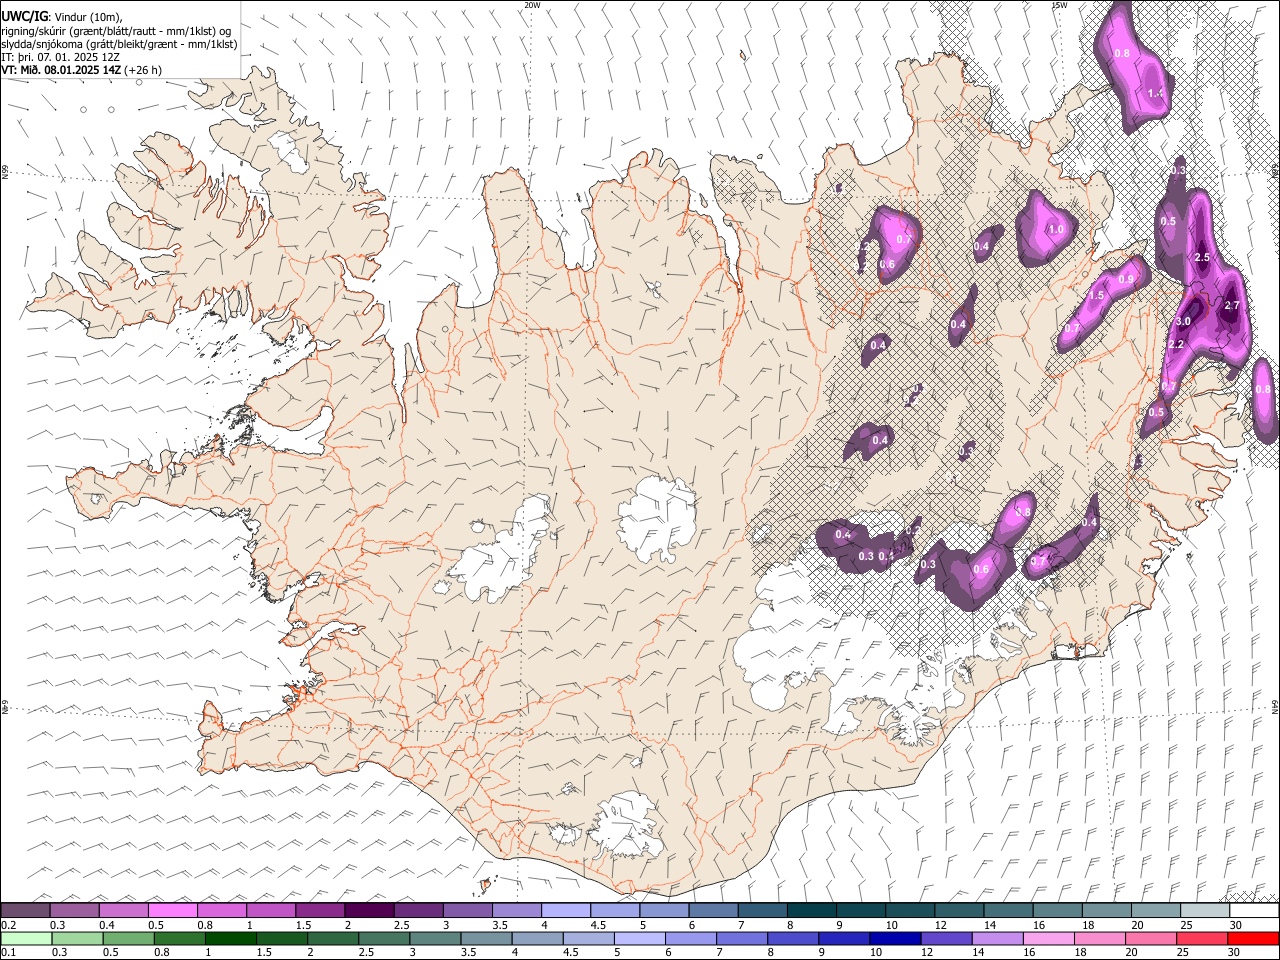Click the 2.2 precipitation value on the map

(1176, 344)
